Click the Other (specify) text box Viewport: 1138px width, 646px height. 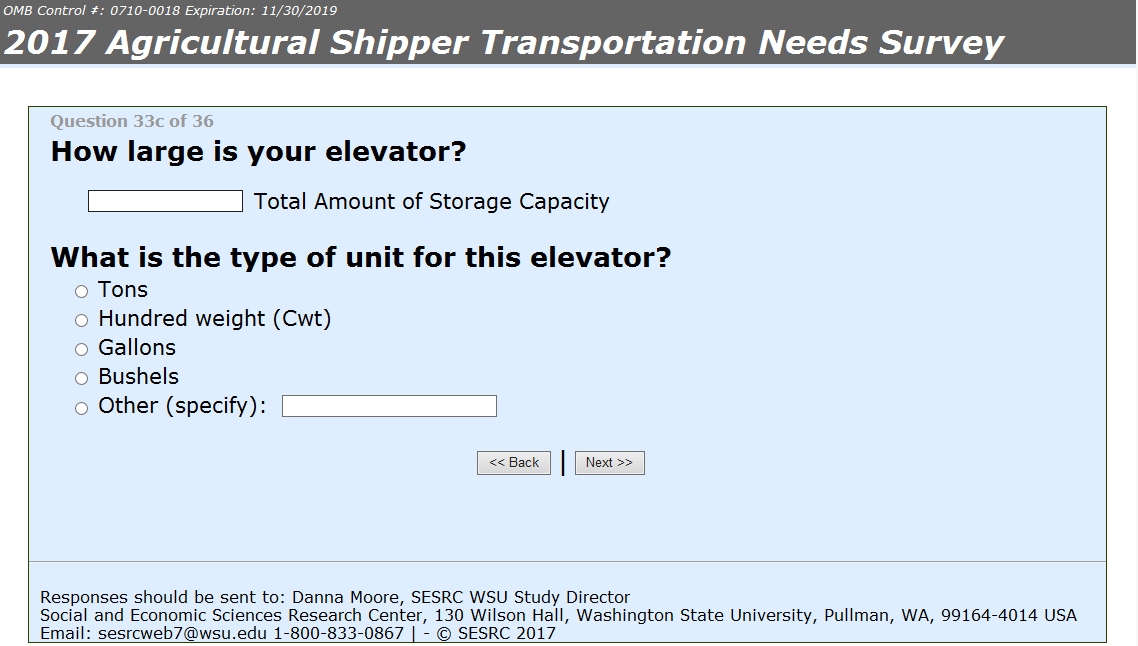point(389,406)
